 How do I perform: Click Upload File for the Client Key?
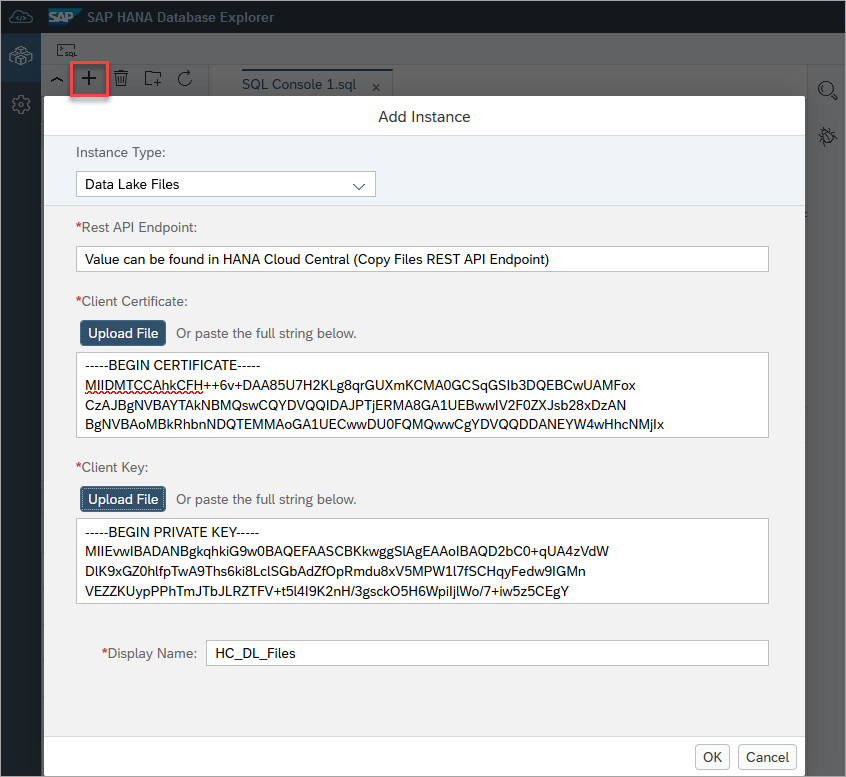(123, 499)
